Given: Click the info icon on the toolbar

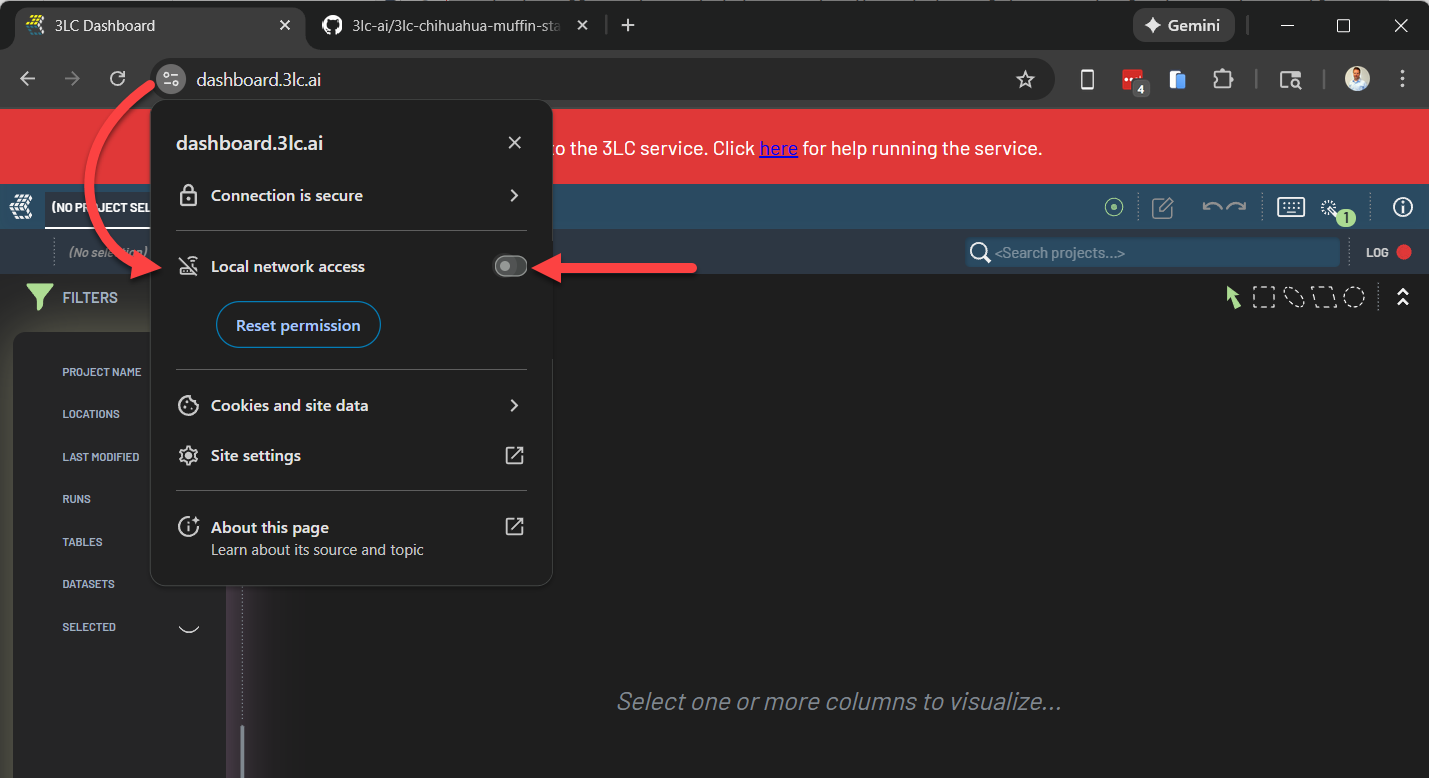Looking at the screenshot, I should click(x=1402, y=207).
